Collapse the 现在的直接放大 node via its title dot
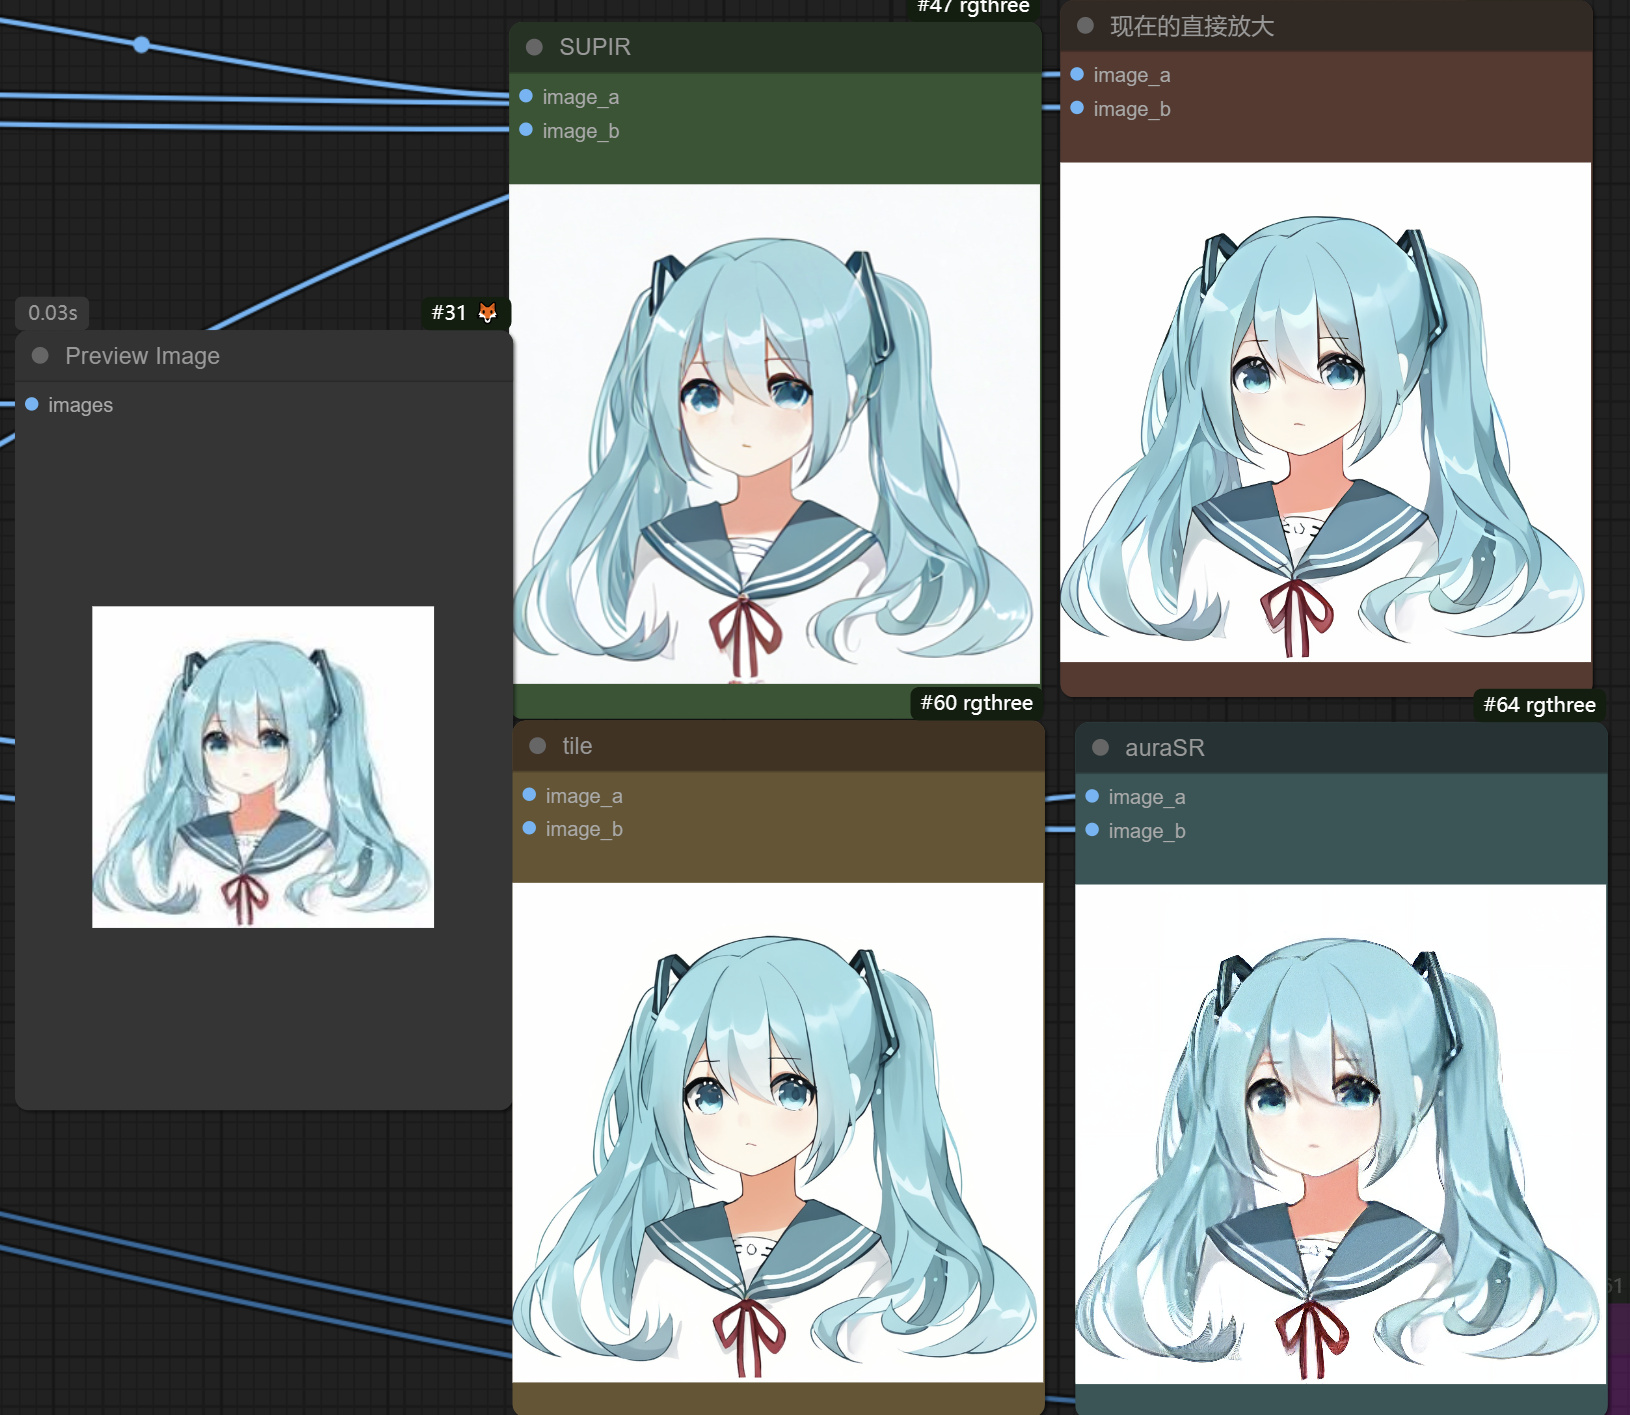 pyautogui.click(x=1084, y=25)
